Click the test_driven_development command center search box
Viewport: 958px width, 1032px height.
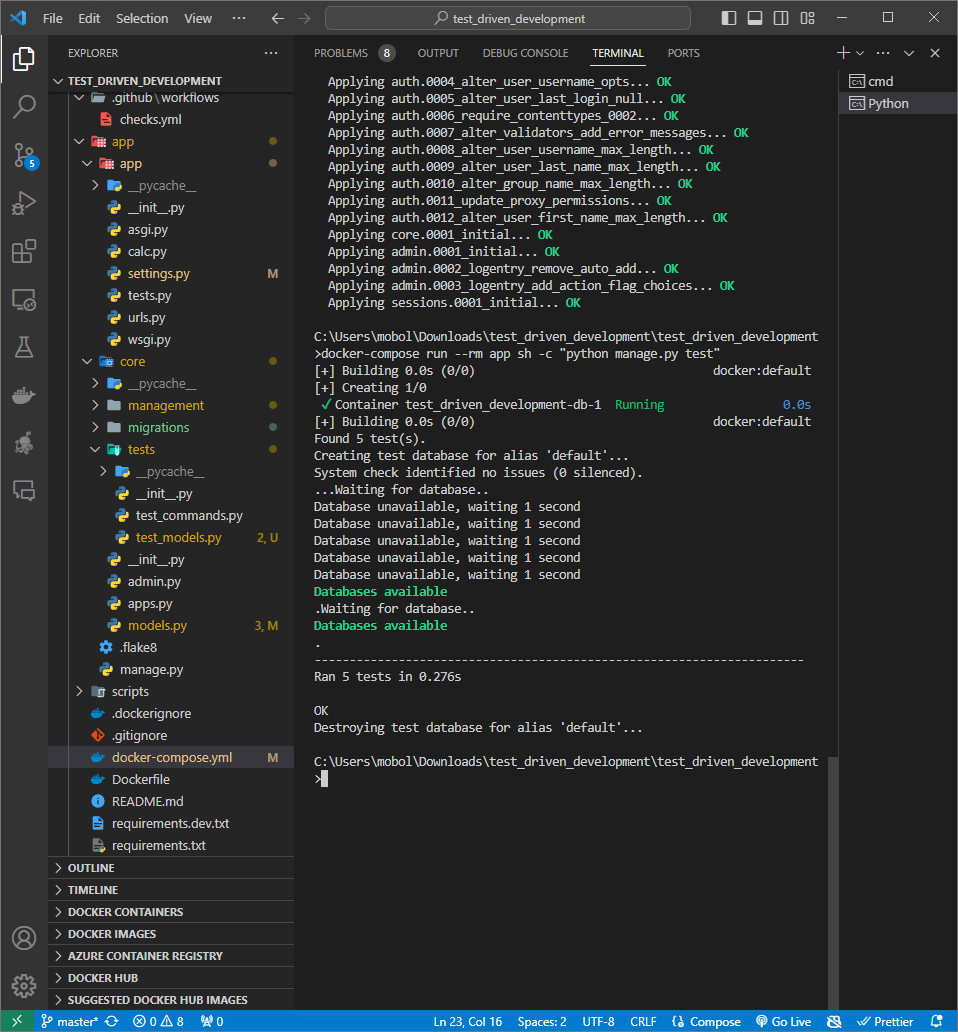click(x=507, y=18)
